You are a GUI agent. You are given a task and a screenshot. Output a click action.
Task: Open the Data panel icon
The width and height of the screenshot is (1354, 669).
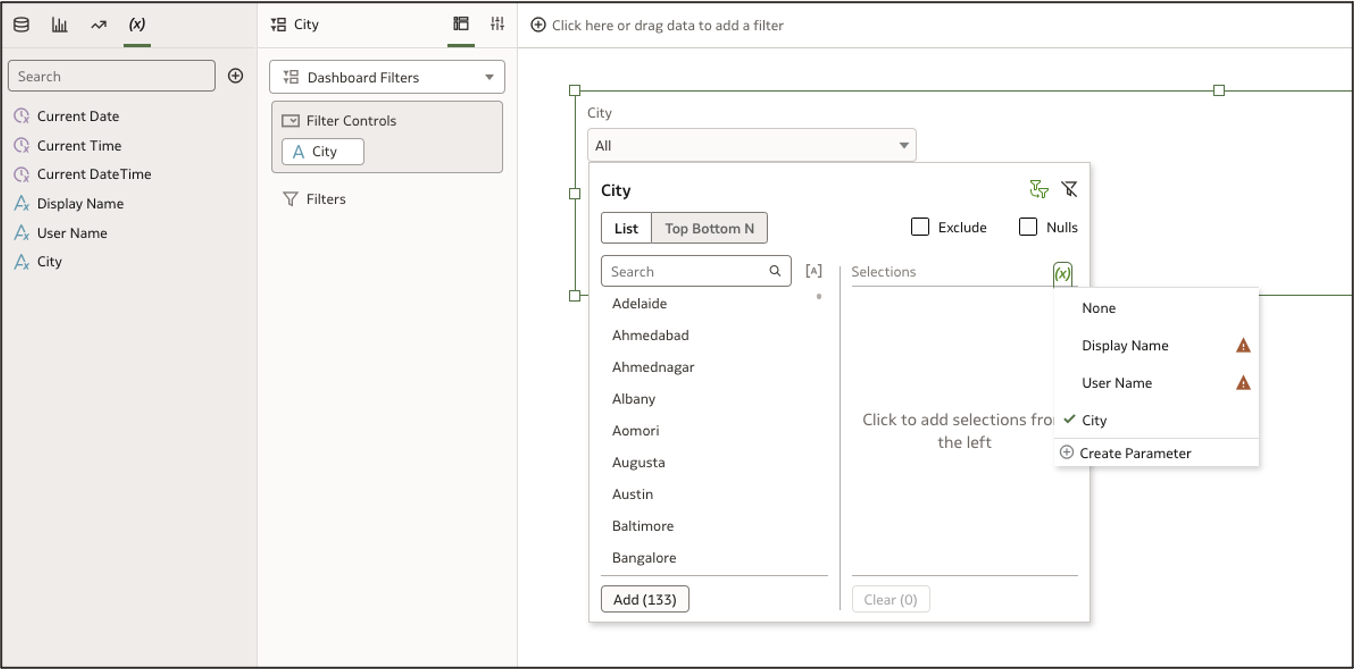tap(20, 24)
